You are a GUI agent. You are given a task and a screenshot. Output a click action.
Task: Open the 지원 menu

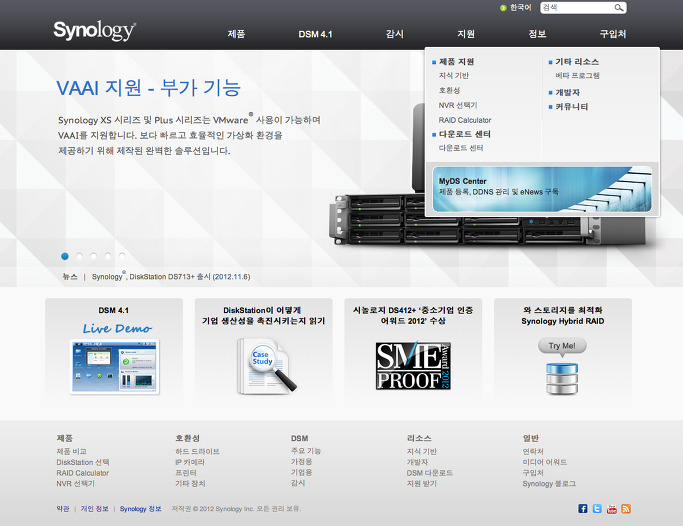[466, 34]
